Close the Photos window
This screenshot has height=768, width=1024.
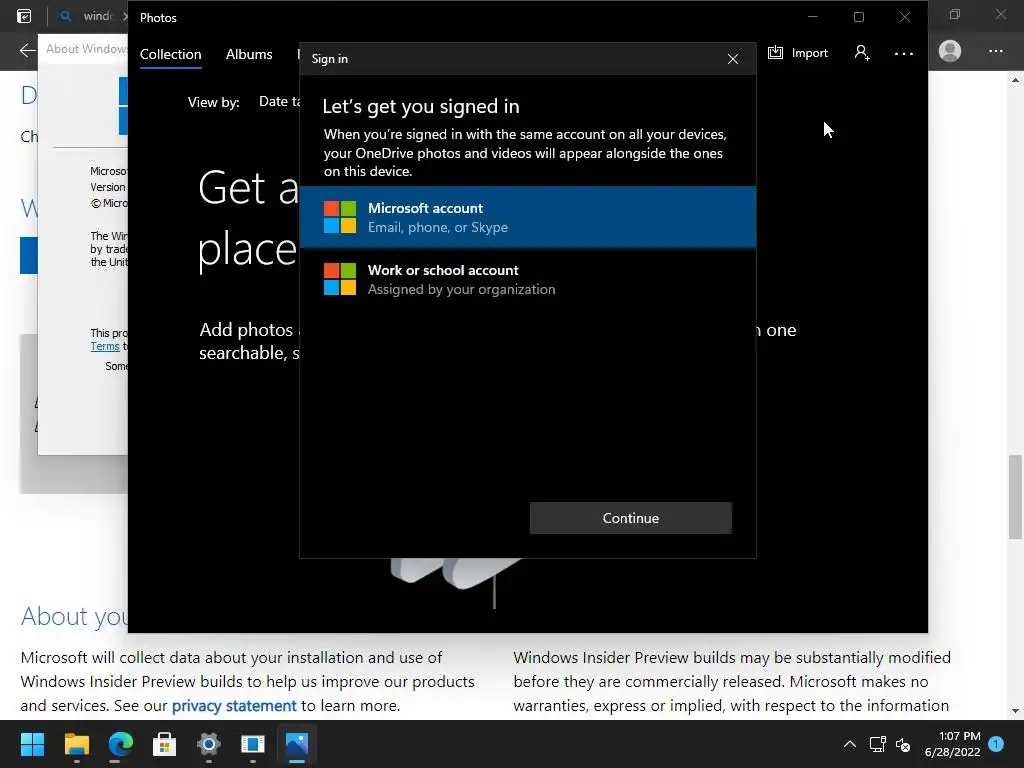point(904,17)
